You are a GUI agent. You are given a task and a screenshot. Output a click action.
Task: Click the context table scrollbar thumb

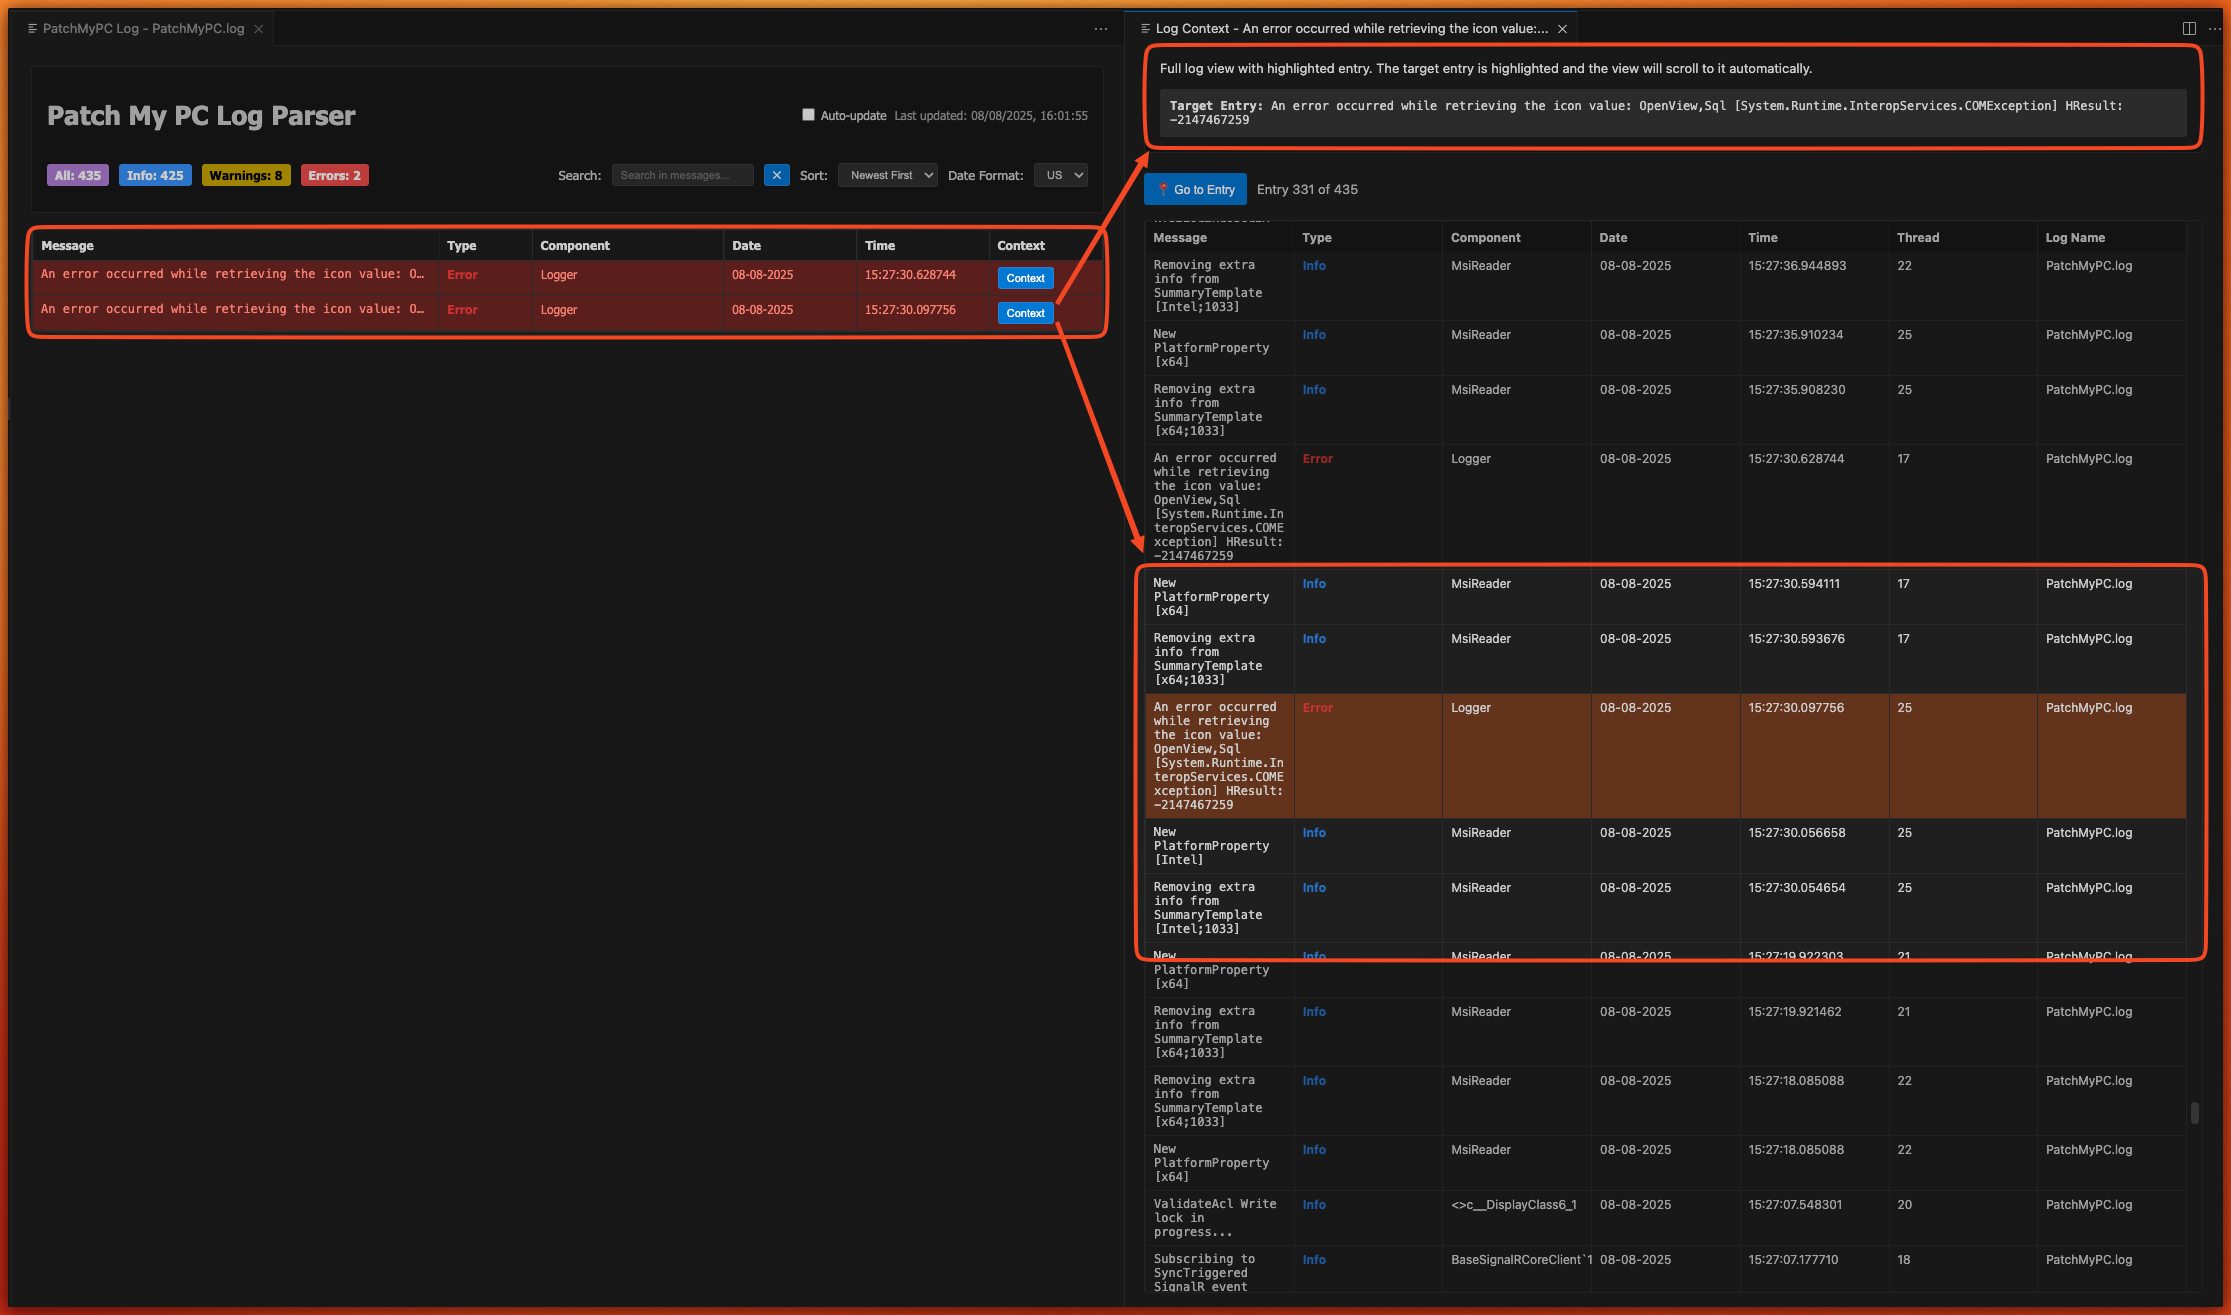pyautogui.click(x=2194, y=1112)
